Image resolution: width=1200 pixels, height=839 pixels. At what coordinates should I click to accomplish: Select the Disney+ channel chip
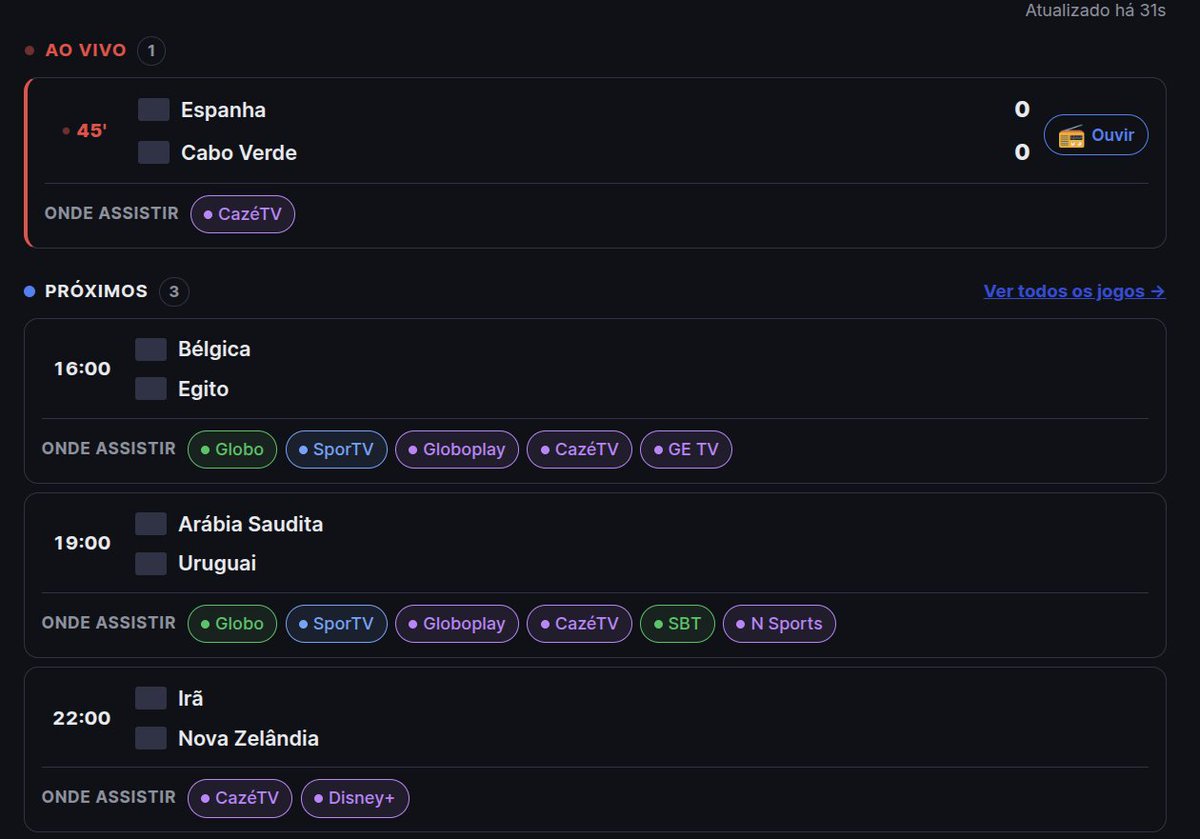click(x=355, y=799)
